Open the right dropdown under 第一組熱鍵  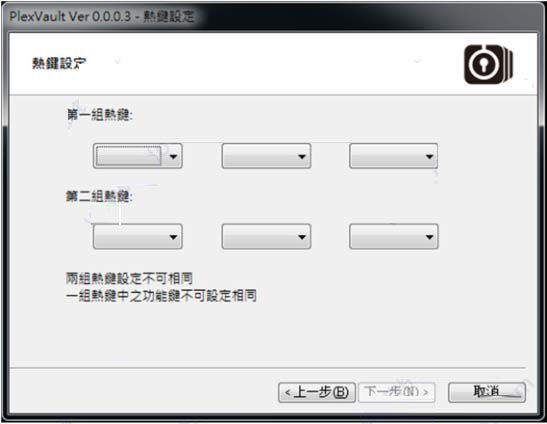tap(394, 156)
